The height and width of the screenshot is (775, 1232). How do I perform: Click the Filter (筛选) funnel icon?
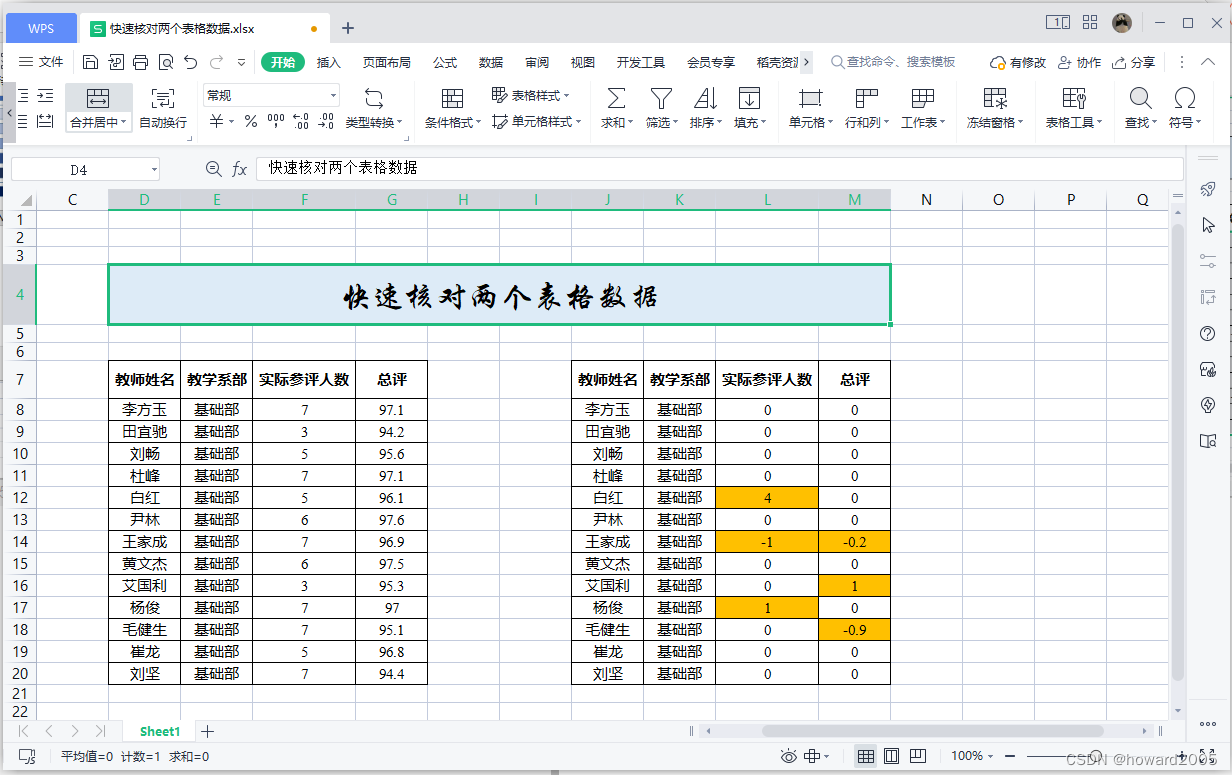[661, 98]
